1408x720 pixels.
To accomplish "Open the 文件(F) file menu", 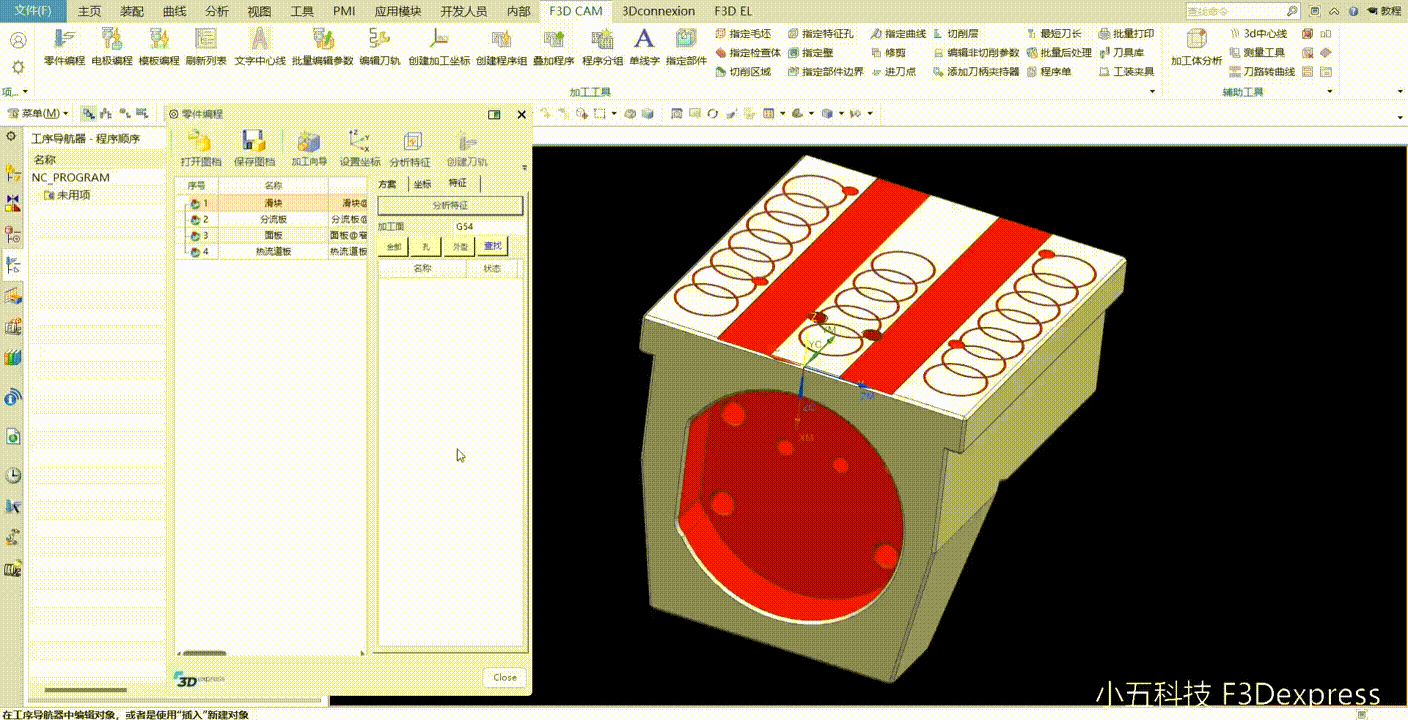I will [x=33, y=12].
